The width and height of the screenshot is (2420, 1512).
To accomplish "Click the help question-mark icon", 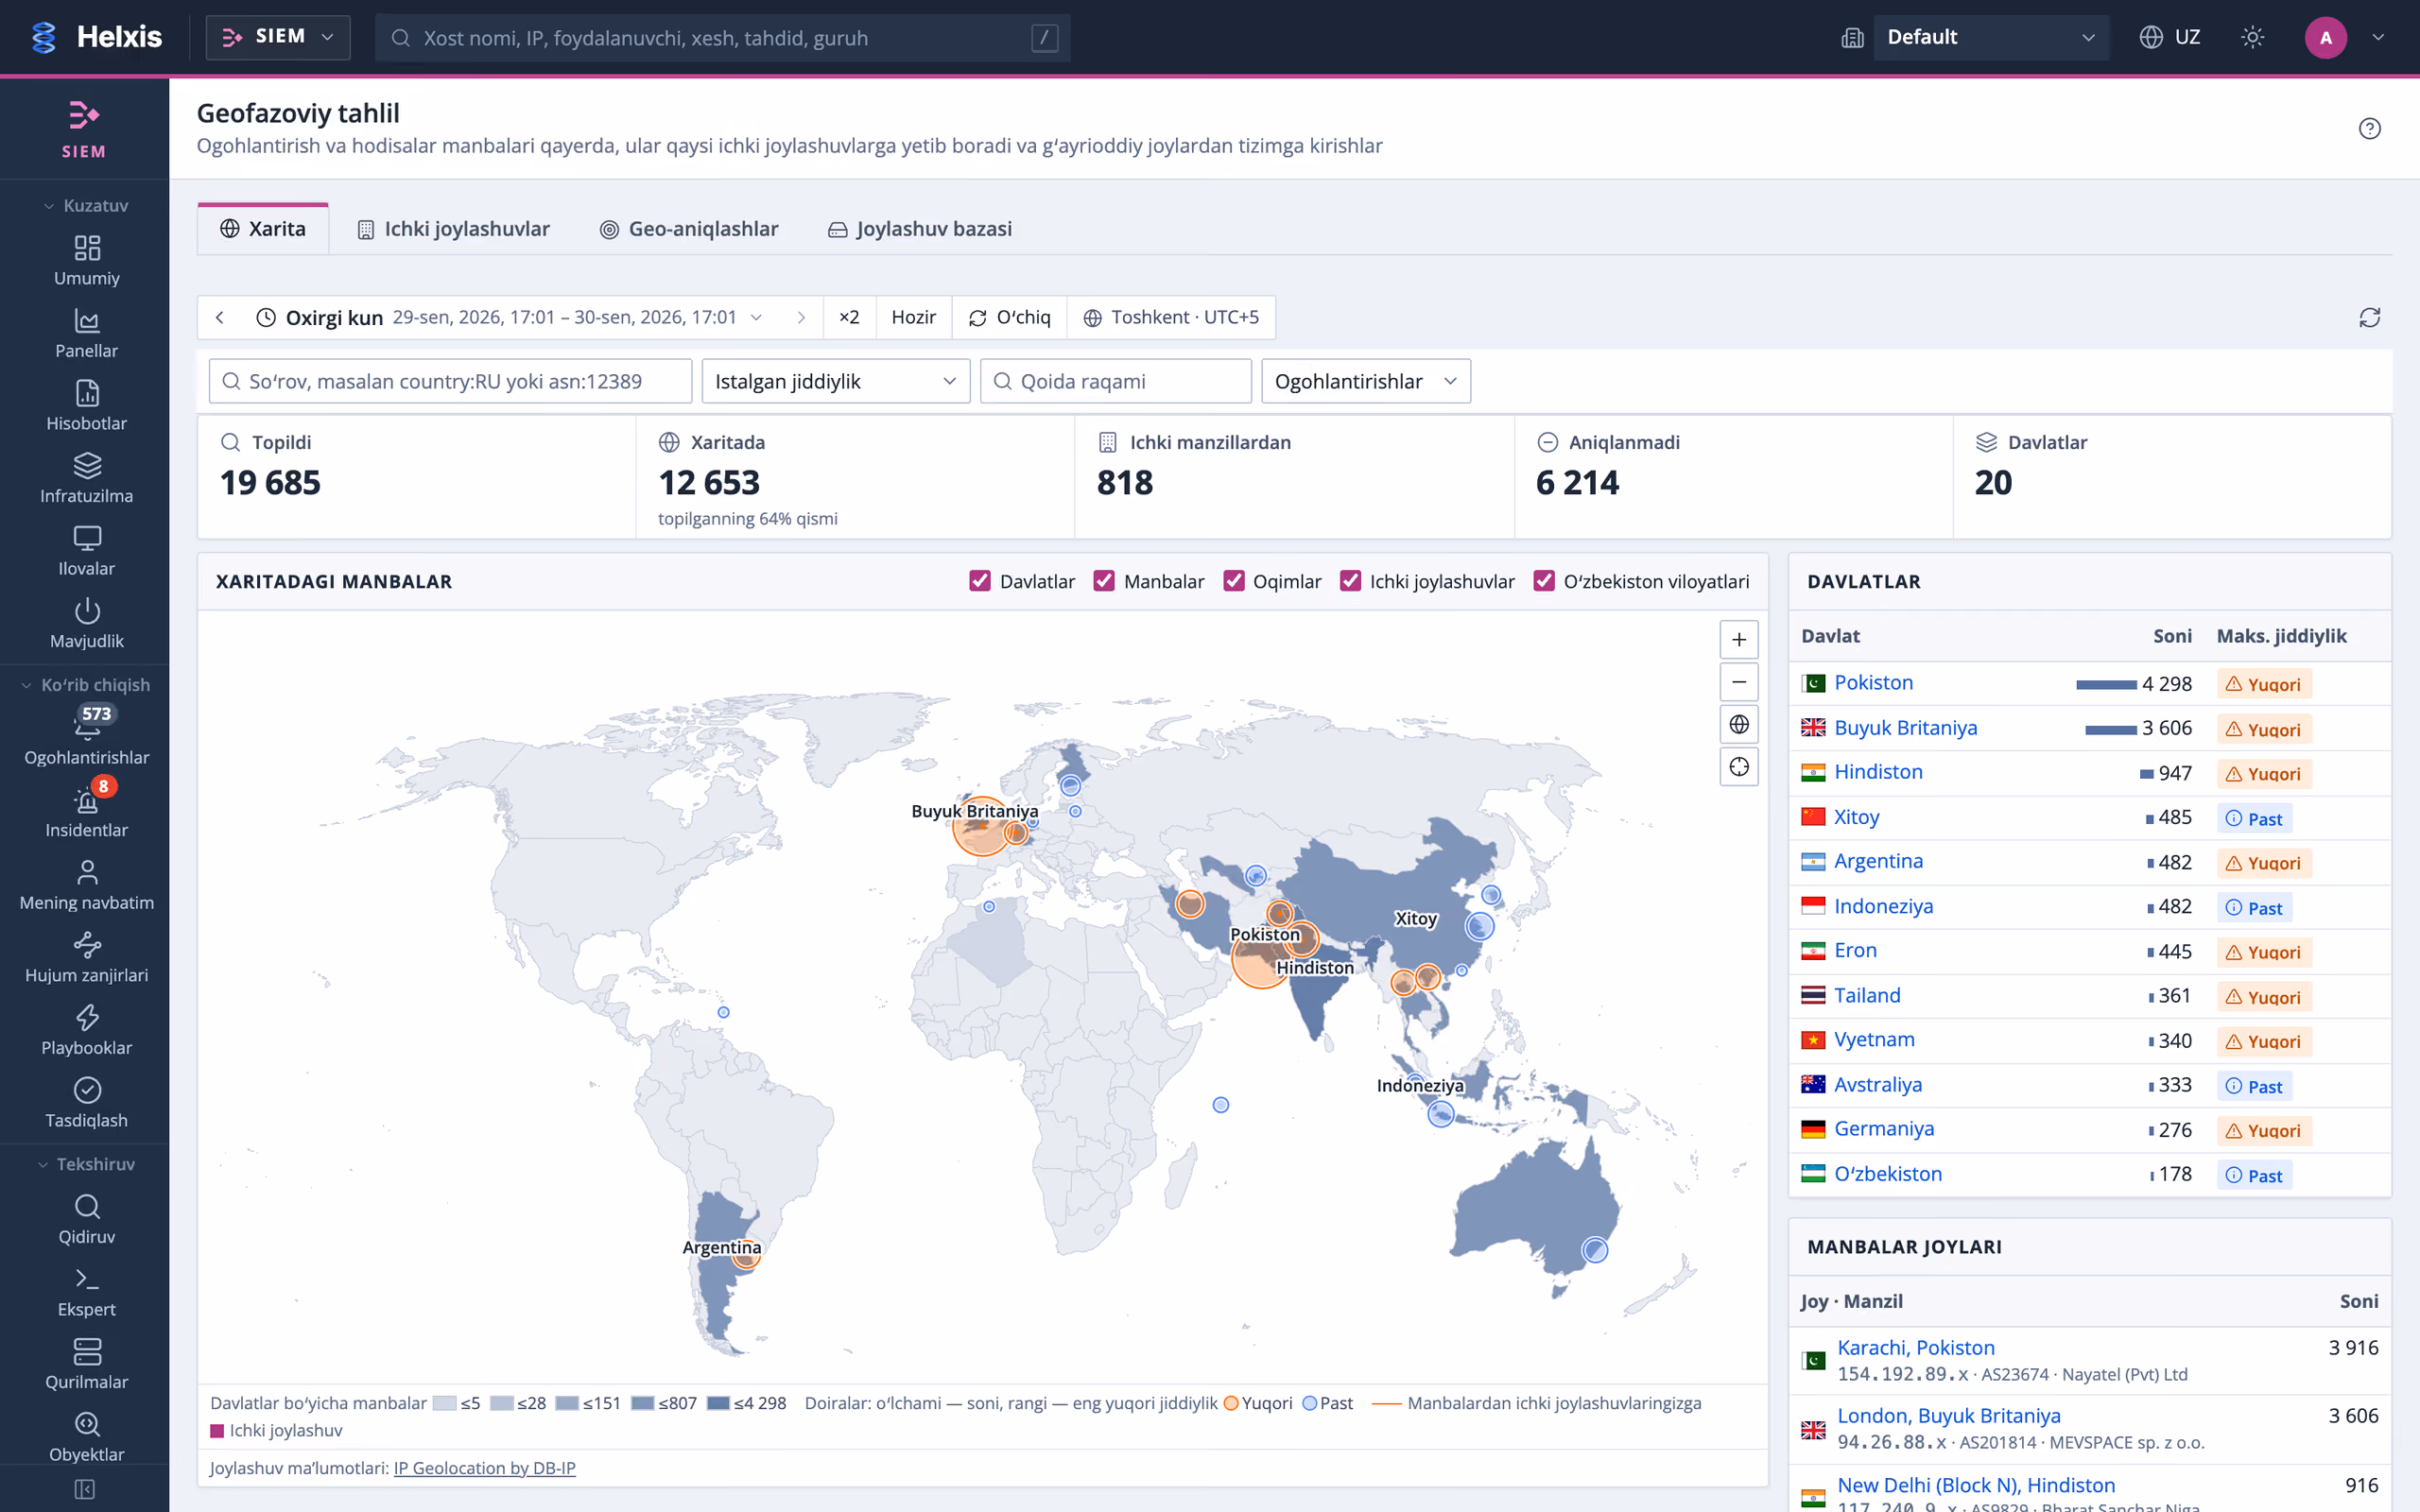I will 2369,128.
